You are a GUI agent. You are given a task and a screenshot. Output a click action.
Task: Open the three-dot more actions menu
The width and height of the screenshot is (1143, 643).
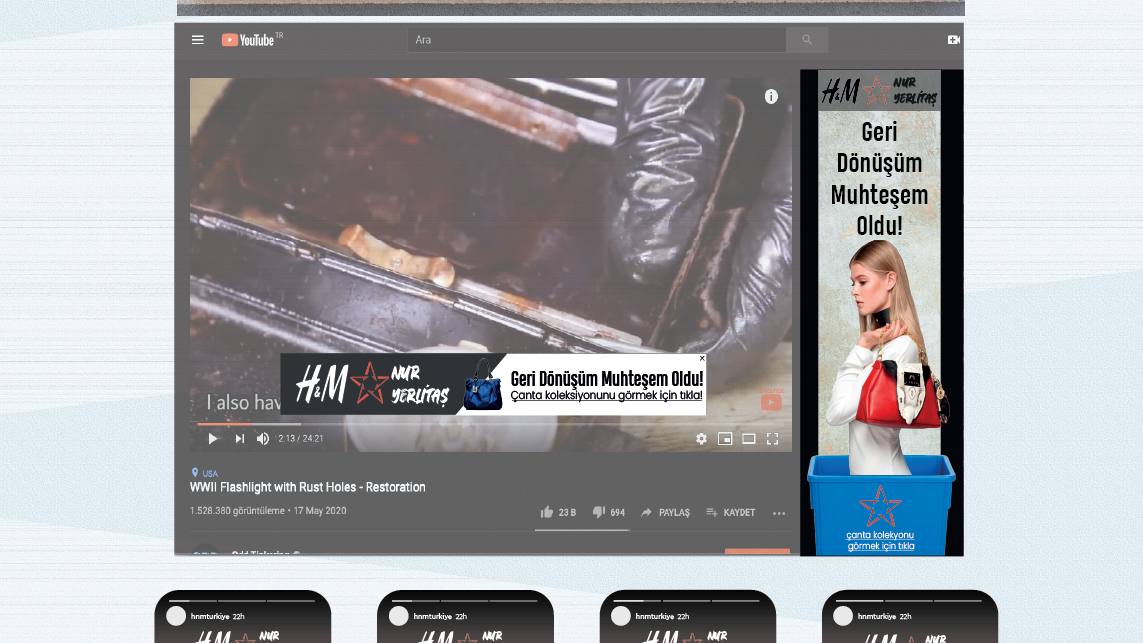778,513
